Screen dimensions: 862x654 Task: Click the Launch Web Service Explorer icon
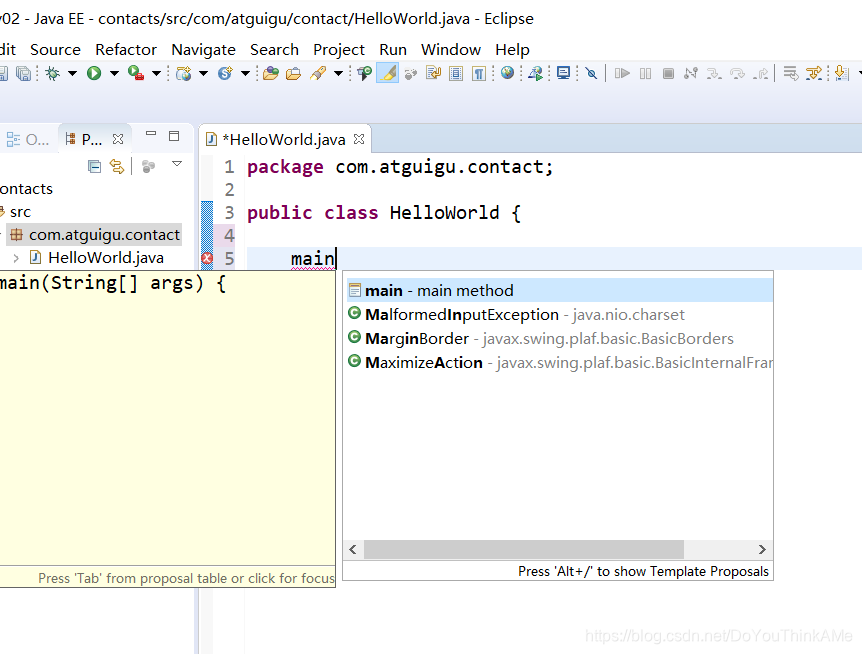(x=535, y=73)
